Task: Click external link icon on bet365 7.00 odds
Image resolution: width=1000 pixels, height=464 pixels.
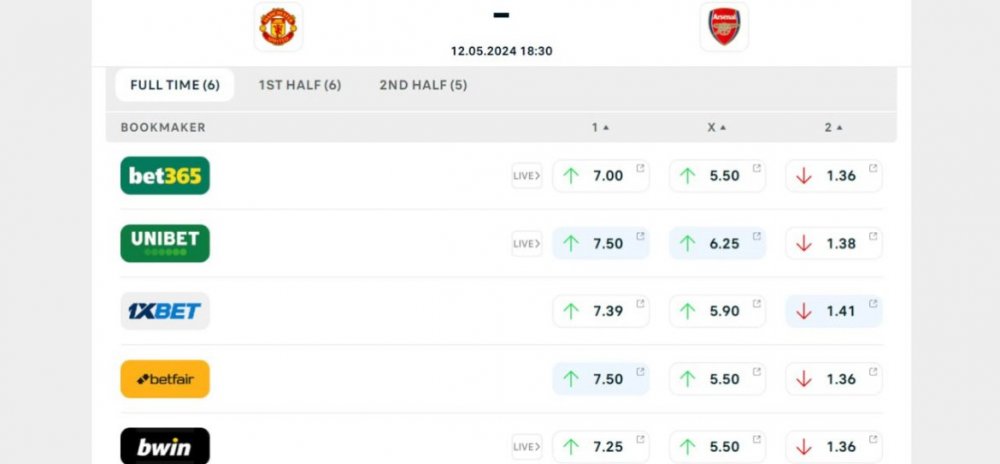Action: tap(640, 168)
